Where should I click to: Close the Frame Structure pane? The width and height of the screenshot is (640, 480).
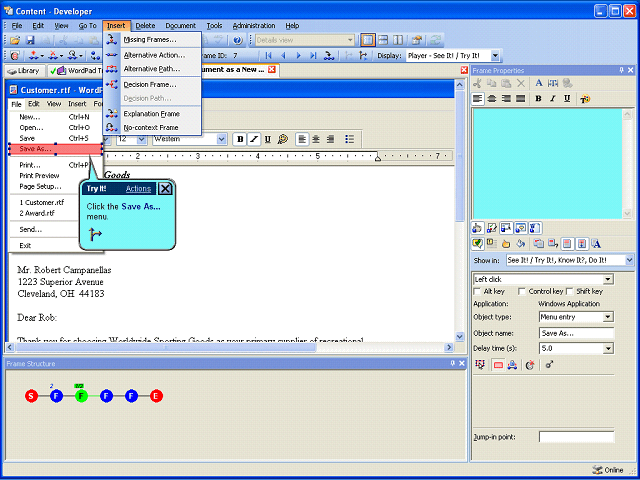pos(462,363)
